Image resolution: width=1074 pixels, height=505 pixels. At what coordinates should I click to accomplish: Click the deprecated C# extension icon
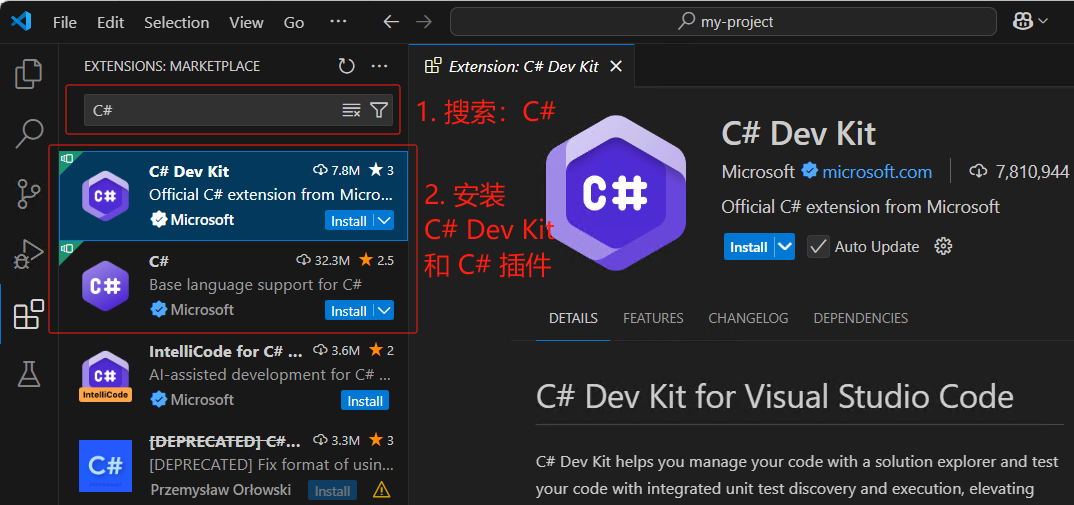click(x=105, y=466)
